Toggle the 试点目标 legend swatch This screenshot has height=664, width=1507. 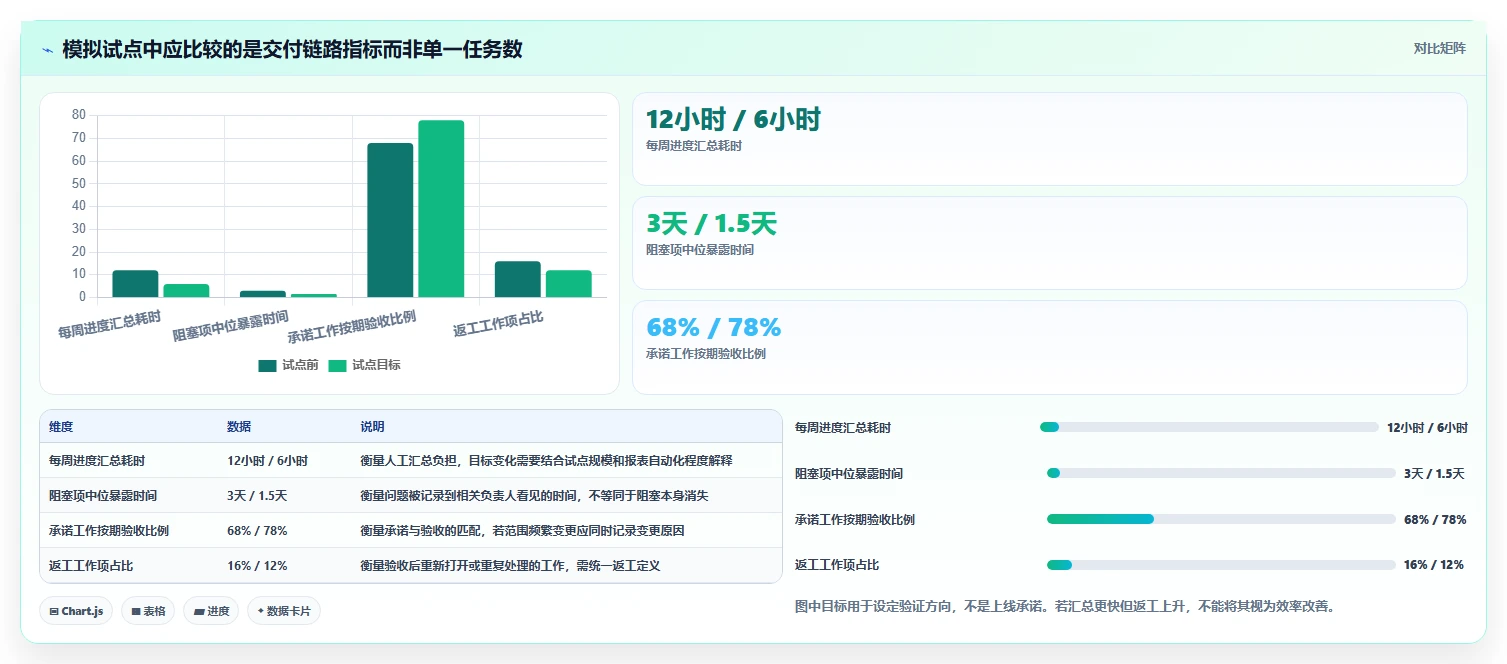tap(337, 365)
